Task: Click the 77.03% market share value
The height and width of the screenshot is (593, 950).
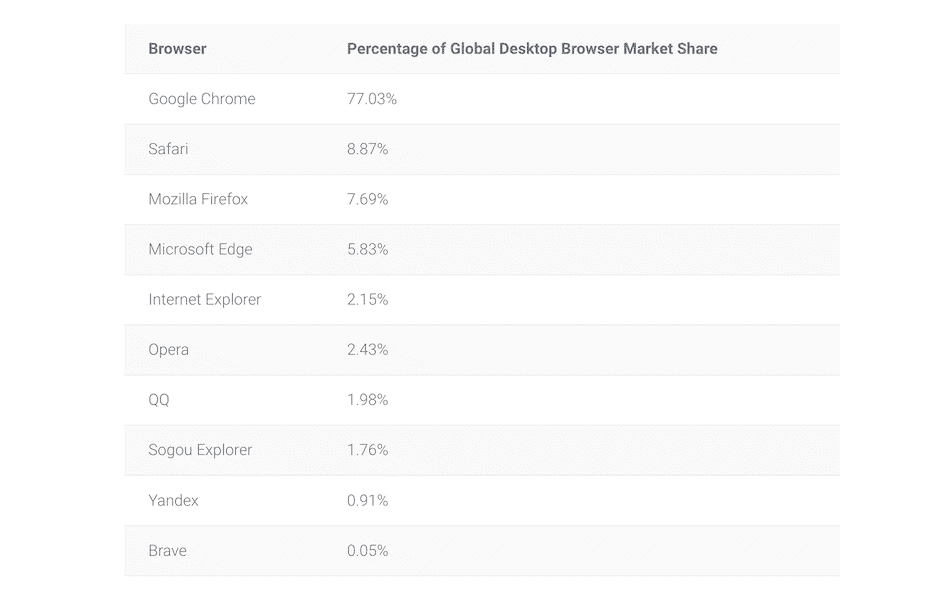Action: coord(372,99)
